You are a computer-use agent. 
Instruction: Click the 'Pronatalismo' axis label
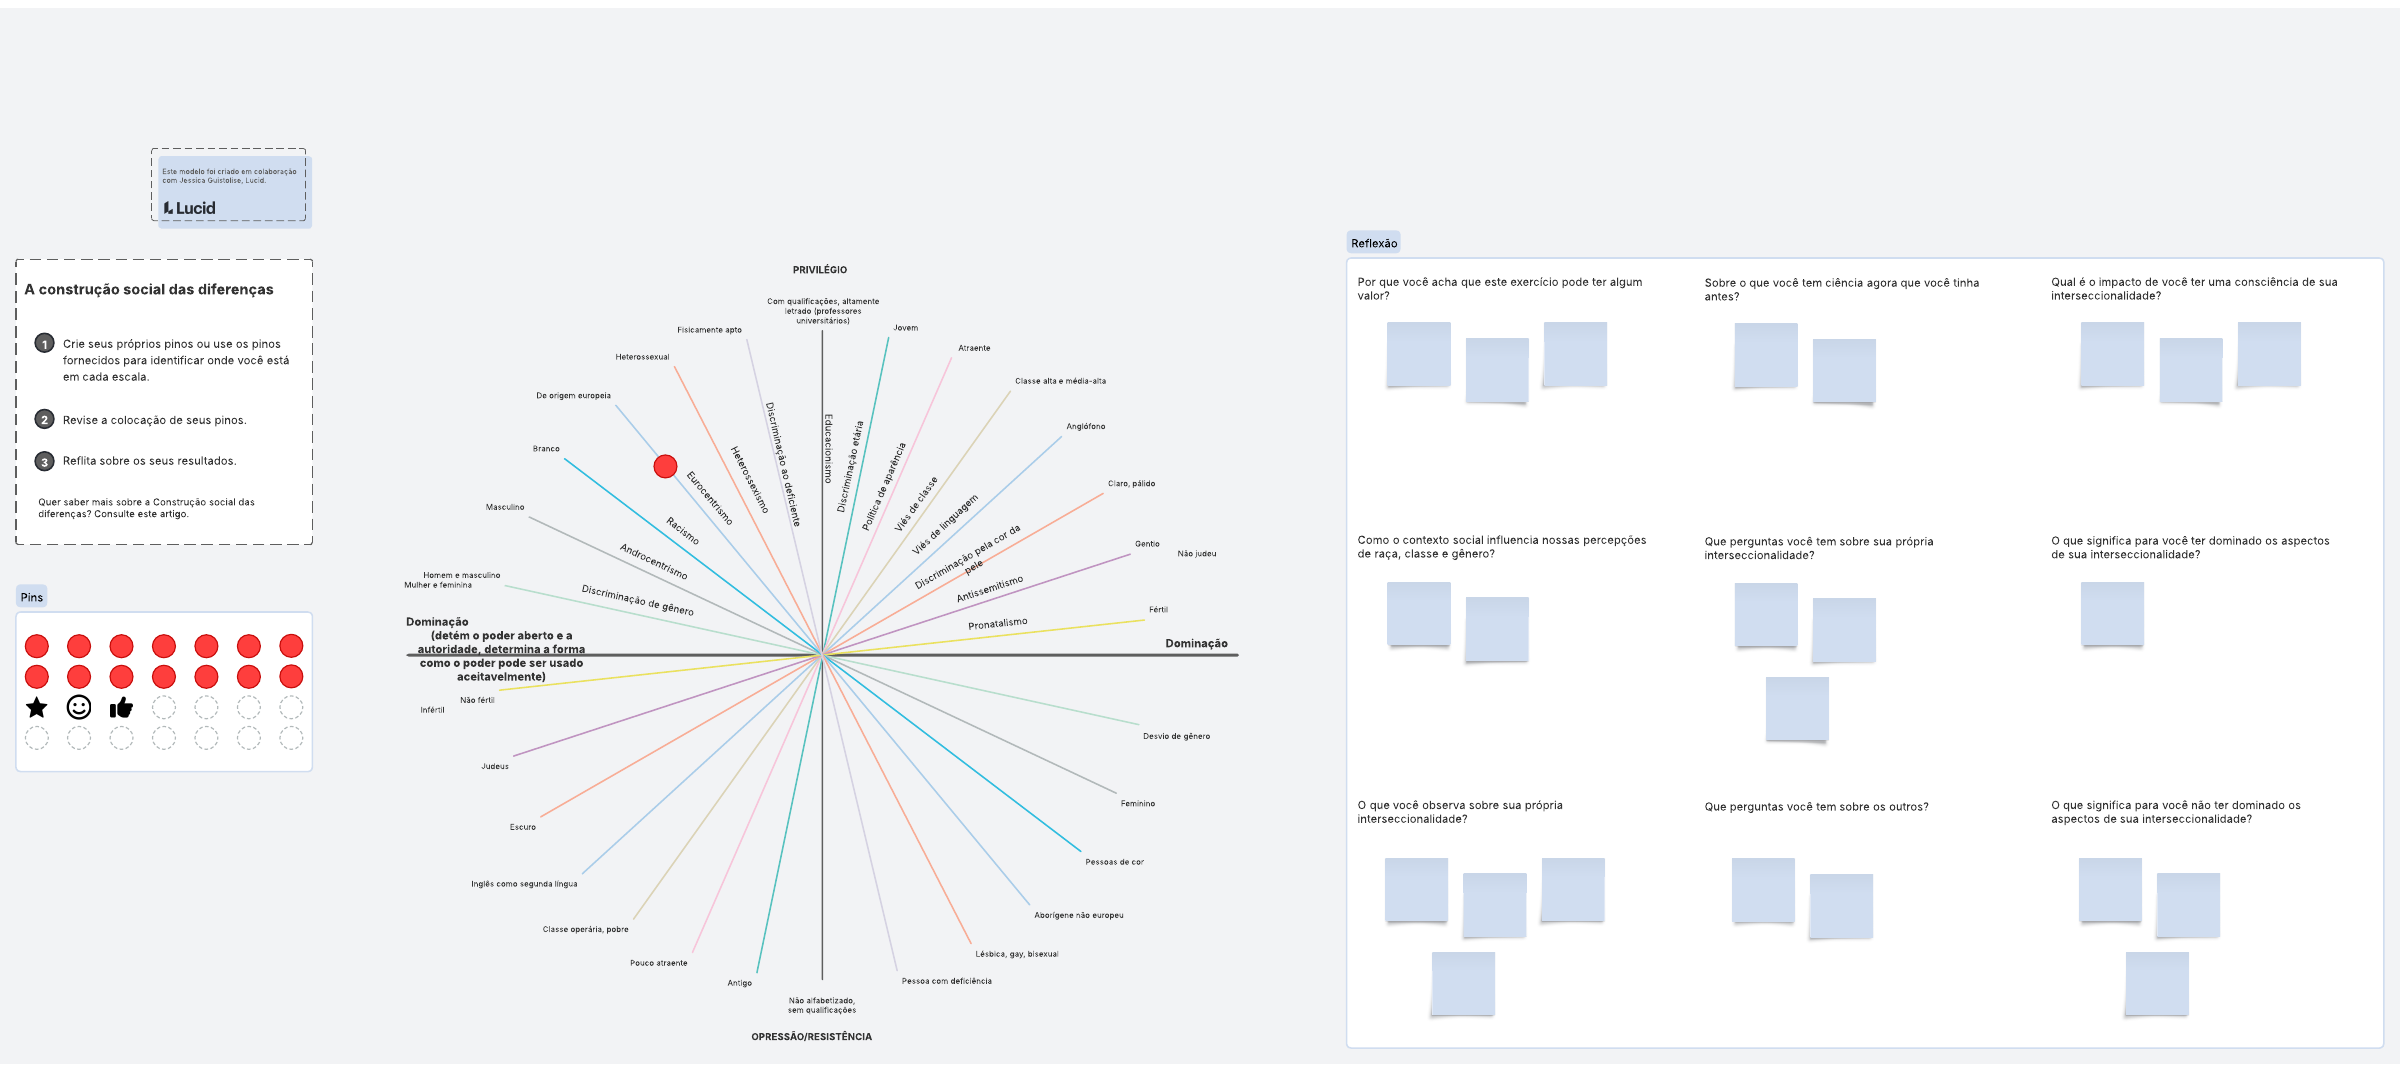997,624
